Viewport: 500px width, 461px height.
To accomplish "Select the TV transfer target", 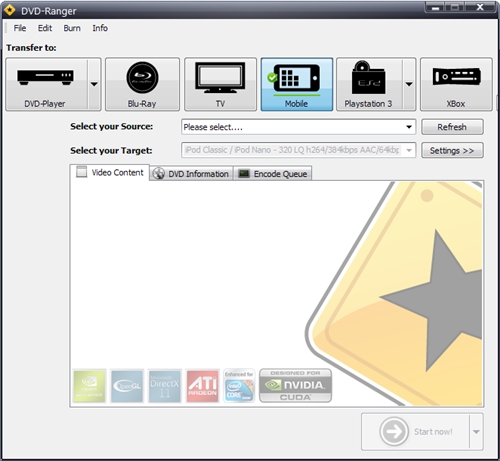I will (x=220, y=84).
